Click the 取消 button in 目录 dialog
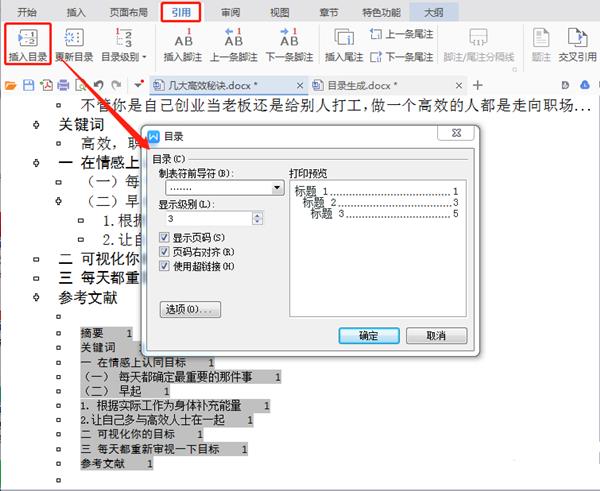The height and width of the screenshot is (491, 600). 436,336
